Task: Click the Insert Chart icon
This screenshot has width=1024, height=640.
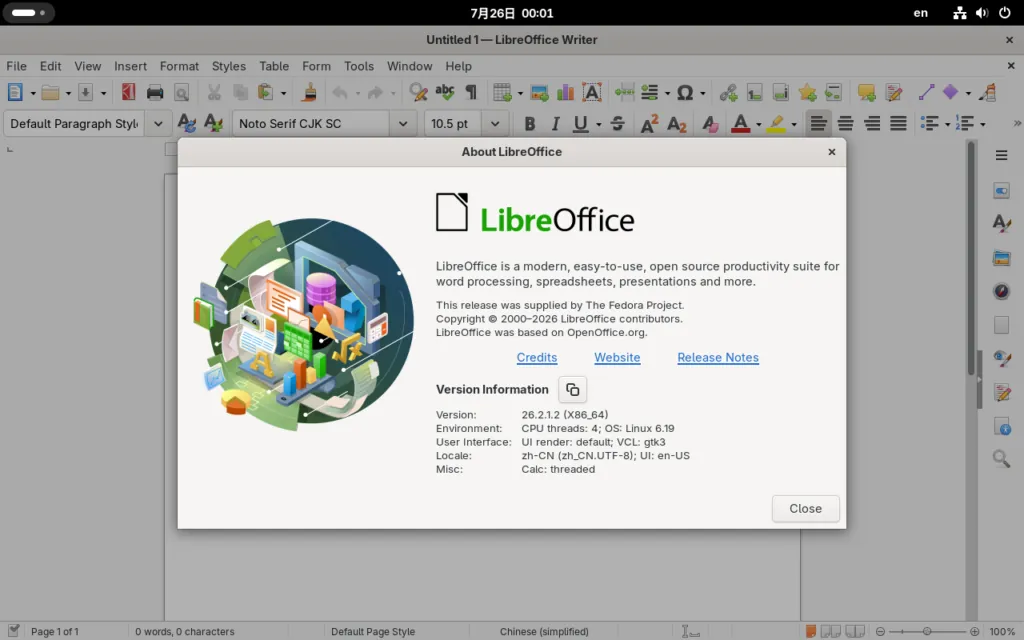Action: 566,92
